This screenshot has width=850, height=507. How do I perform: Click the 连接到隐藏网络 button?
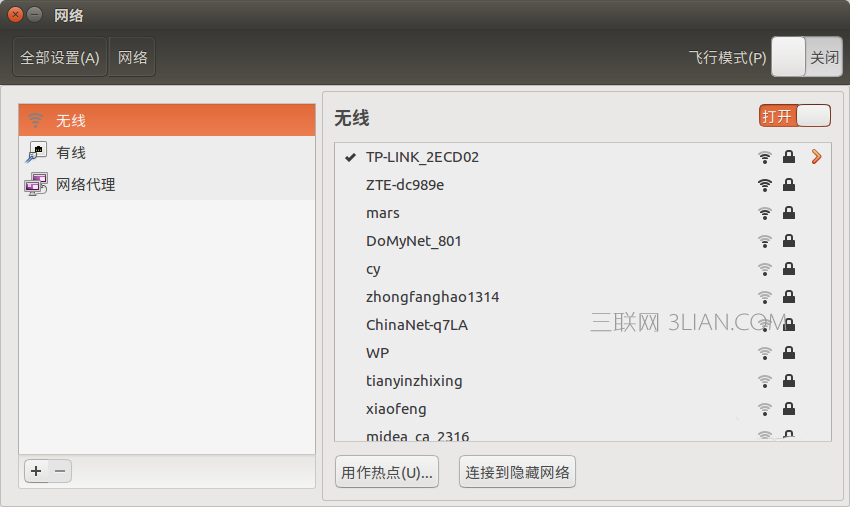pos(517,473)
